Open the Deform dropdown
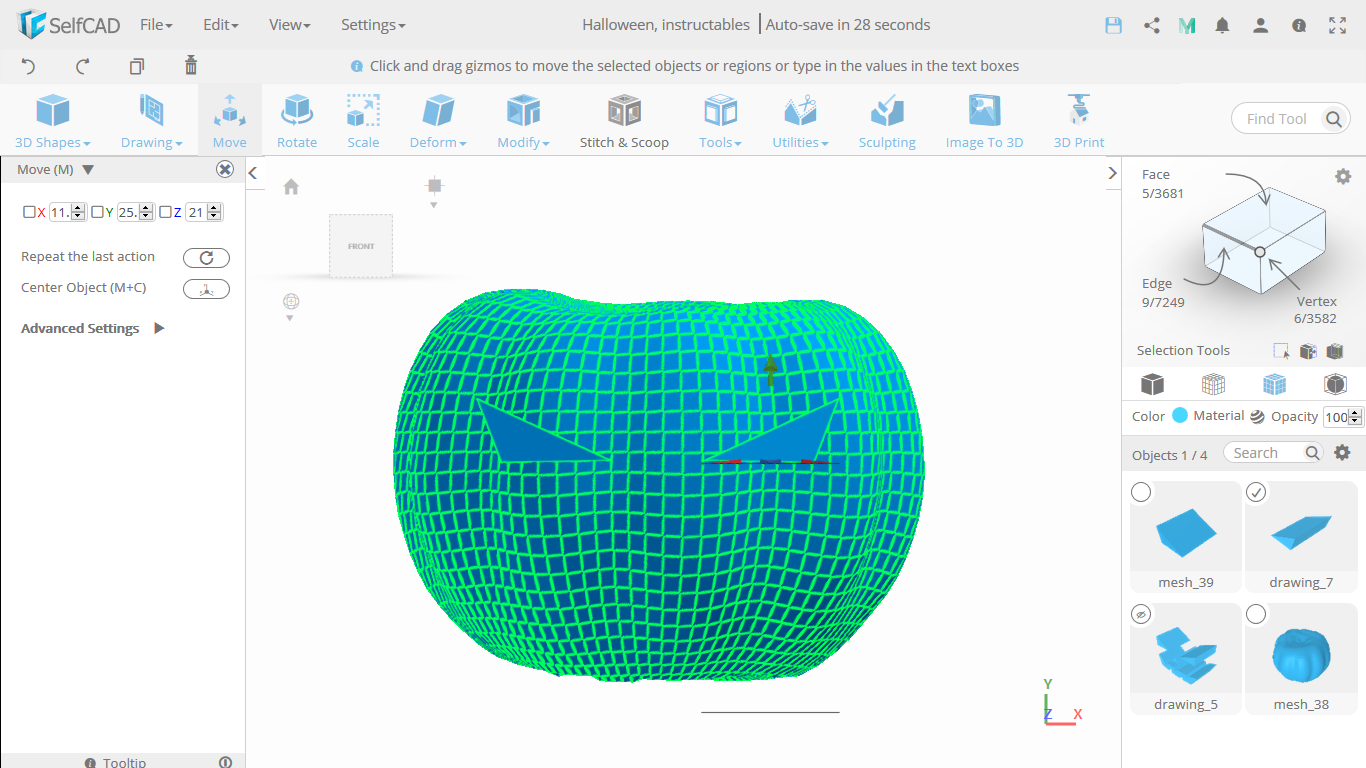 (438, 120)
